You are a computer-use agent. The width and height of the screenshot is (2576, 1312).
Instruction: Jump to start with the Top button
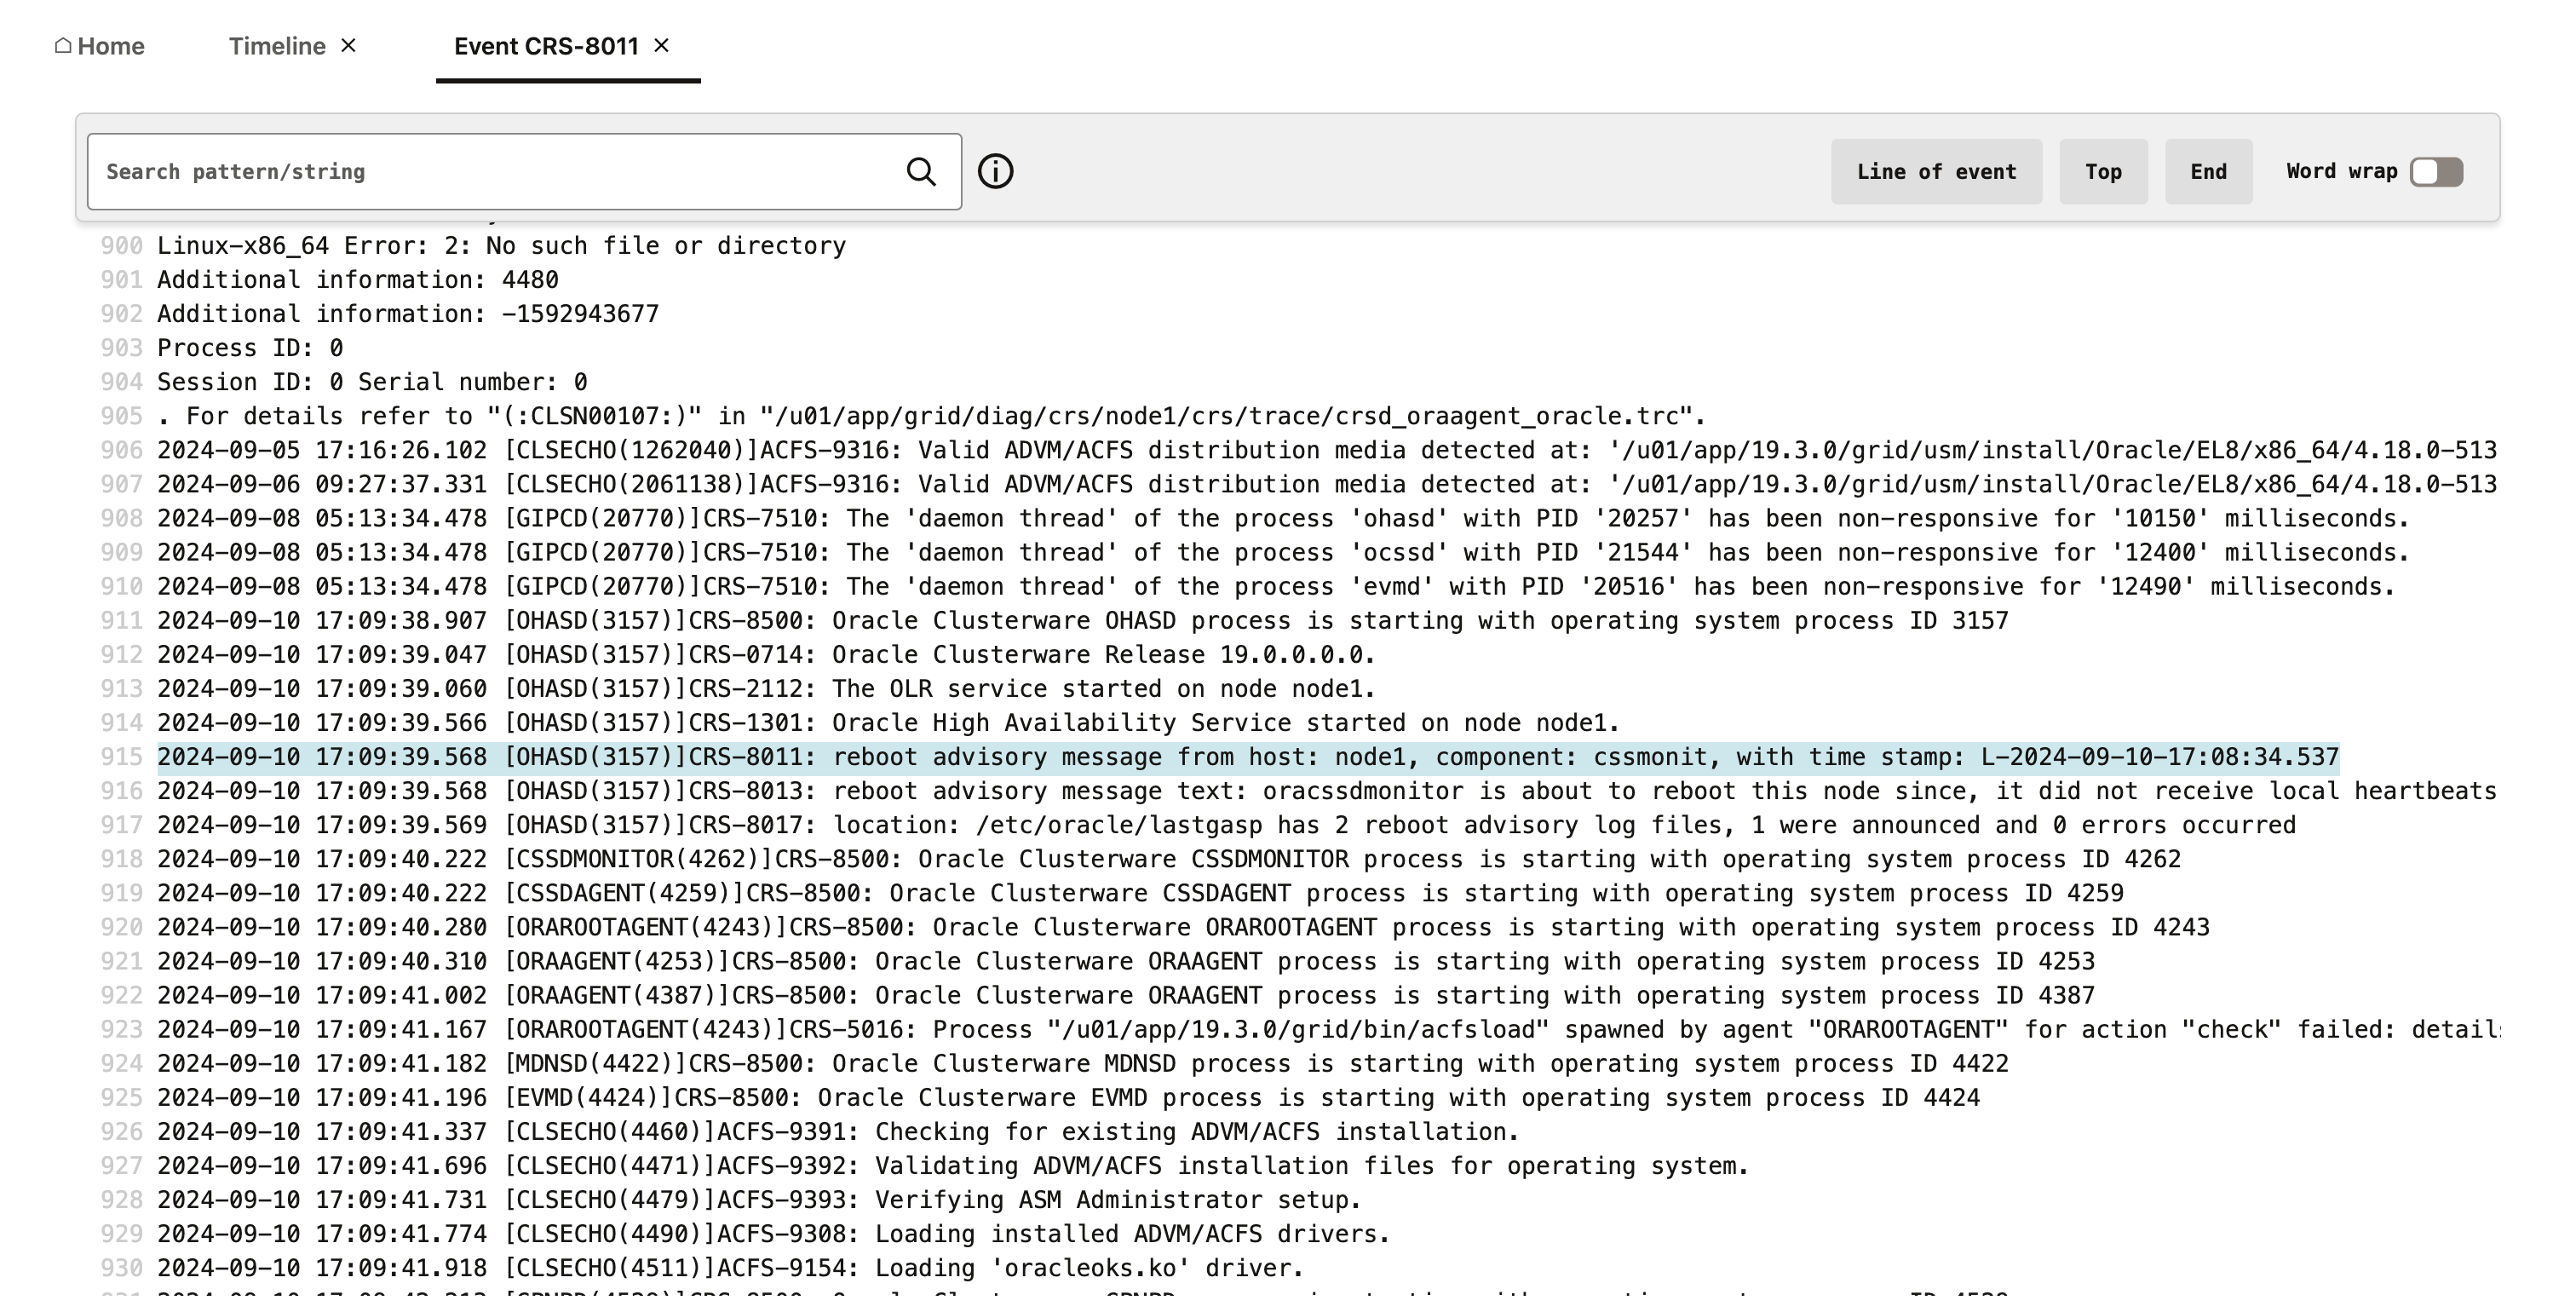(2103, 171)
